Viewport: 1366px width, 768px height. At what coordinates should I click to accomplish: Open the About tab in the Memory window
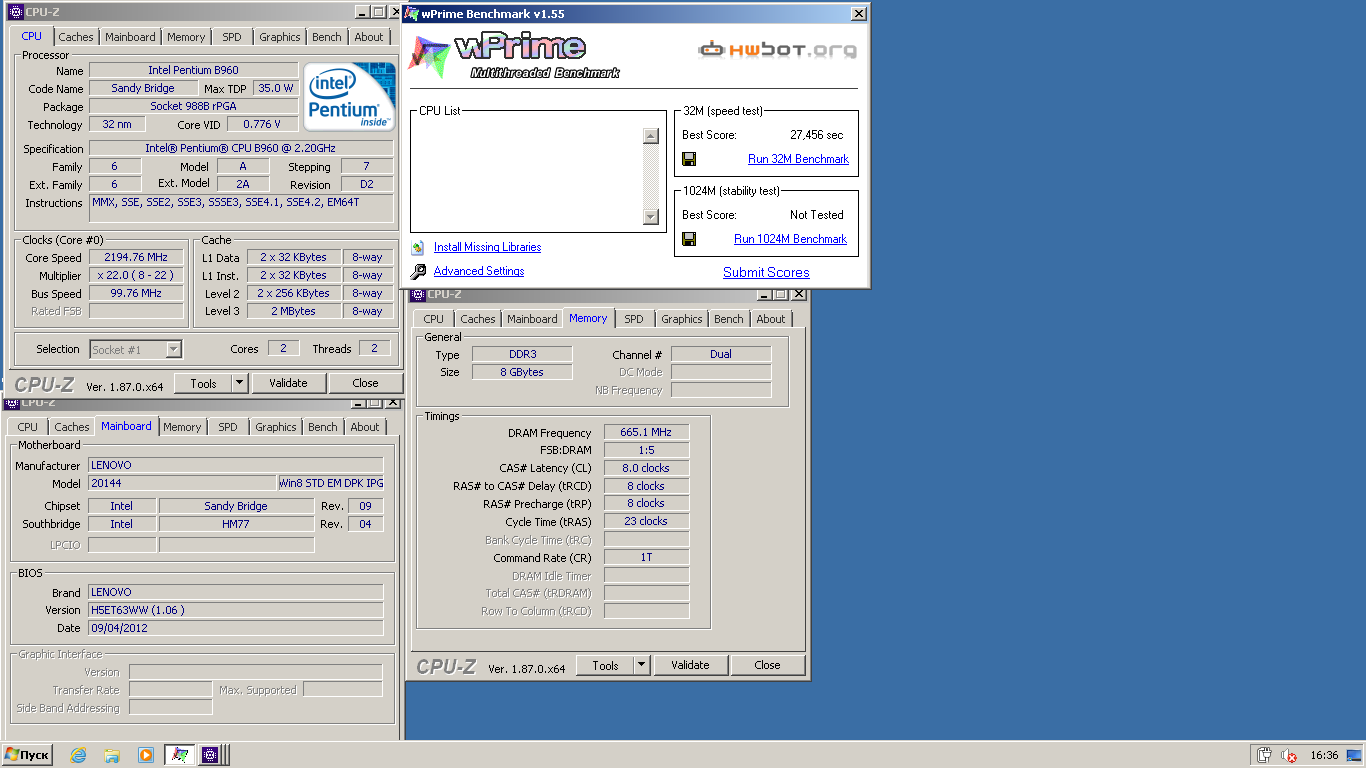coord(771,319)
